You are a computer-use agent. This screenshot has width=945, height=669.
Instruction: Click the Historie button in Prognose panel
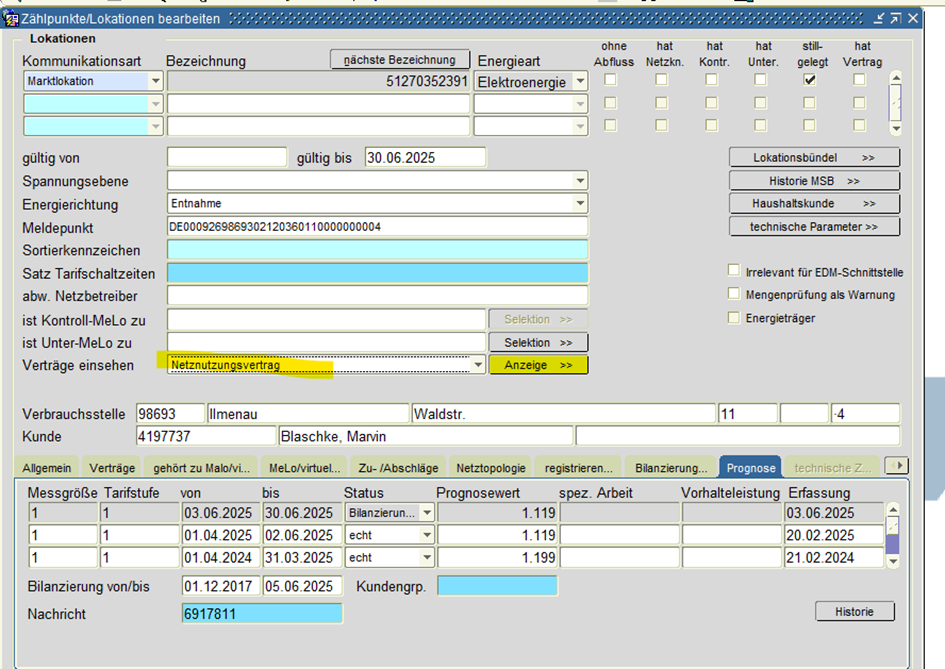[x=855, y=612]
